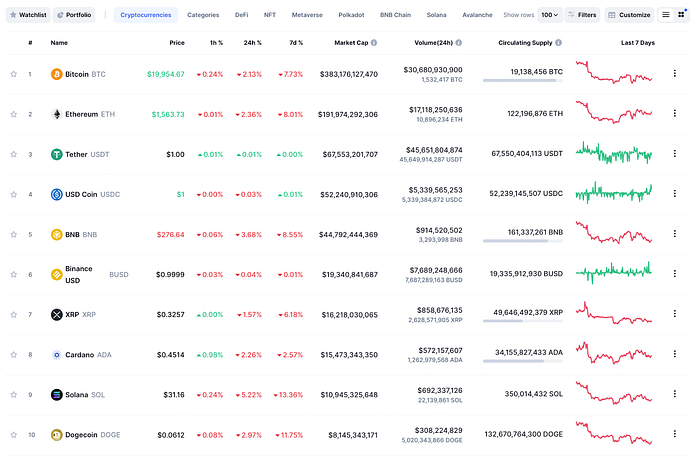The width and height of the screenshot is (700, 458).
Task: Star XRP for the watchlist
Action: tap(13, 315)
